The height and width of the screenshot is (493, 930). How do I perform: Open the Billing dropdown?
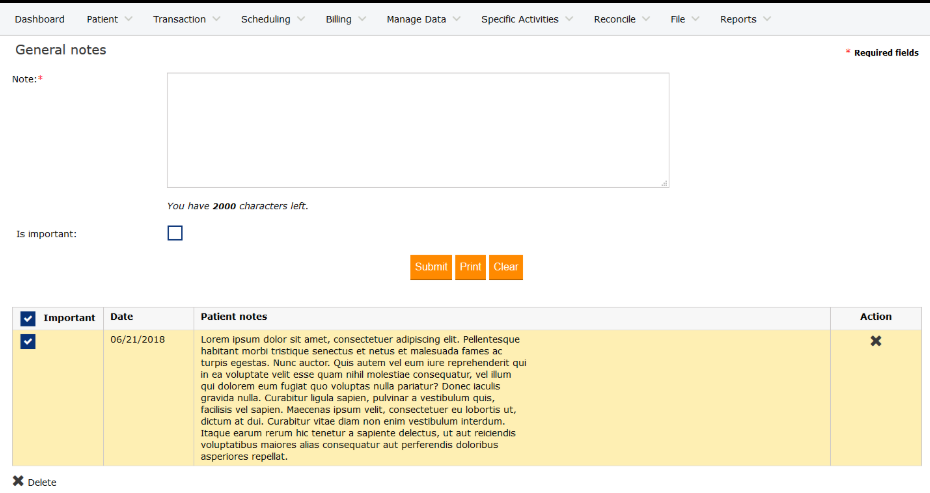pos(346,19)
